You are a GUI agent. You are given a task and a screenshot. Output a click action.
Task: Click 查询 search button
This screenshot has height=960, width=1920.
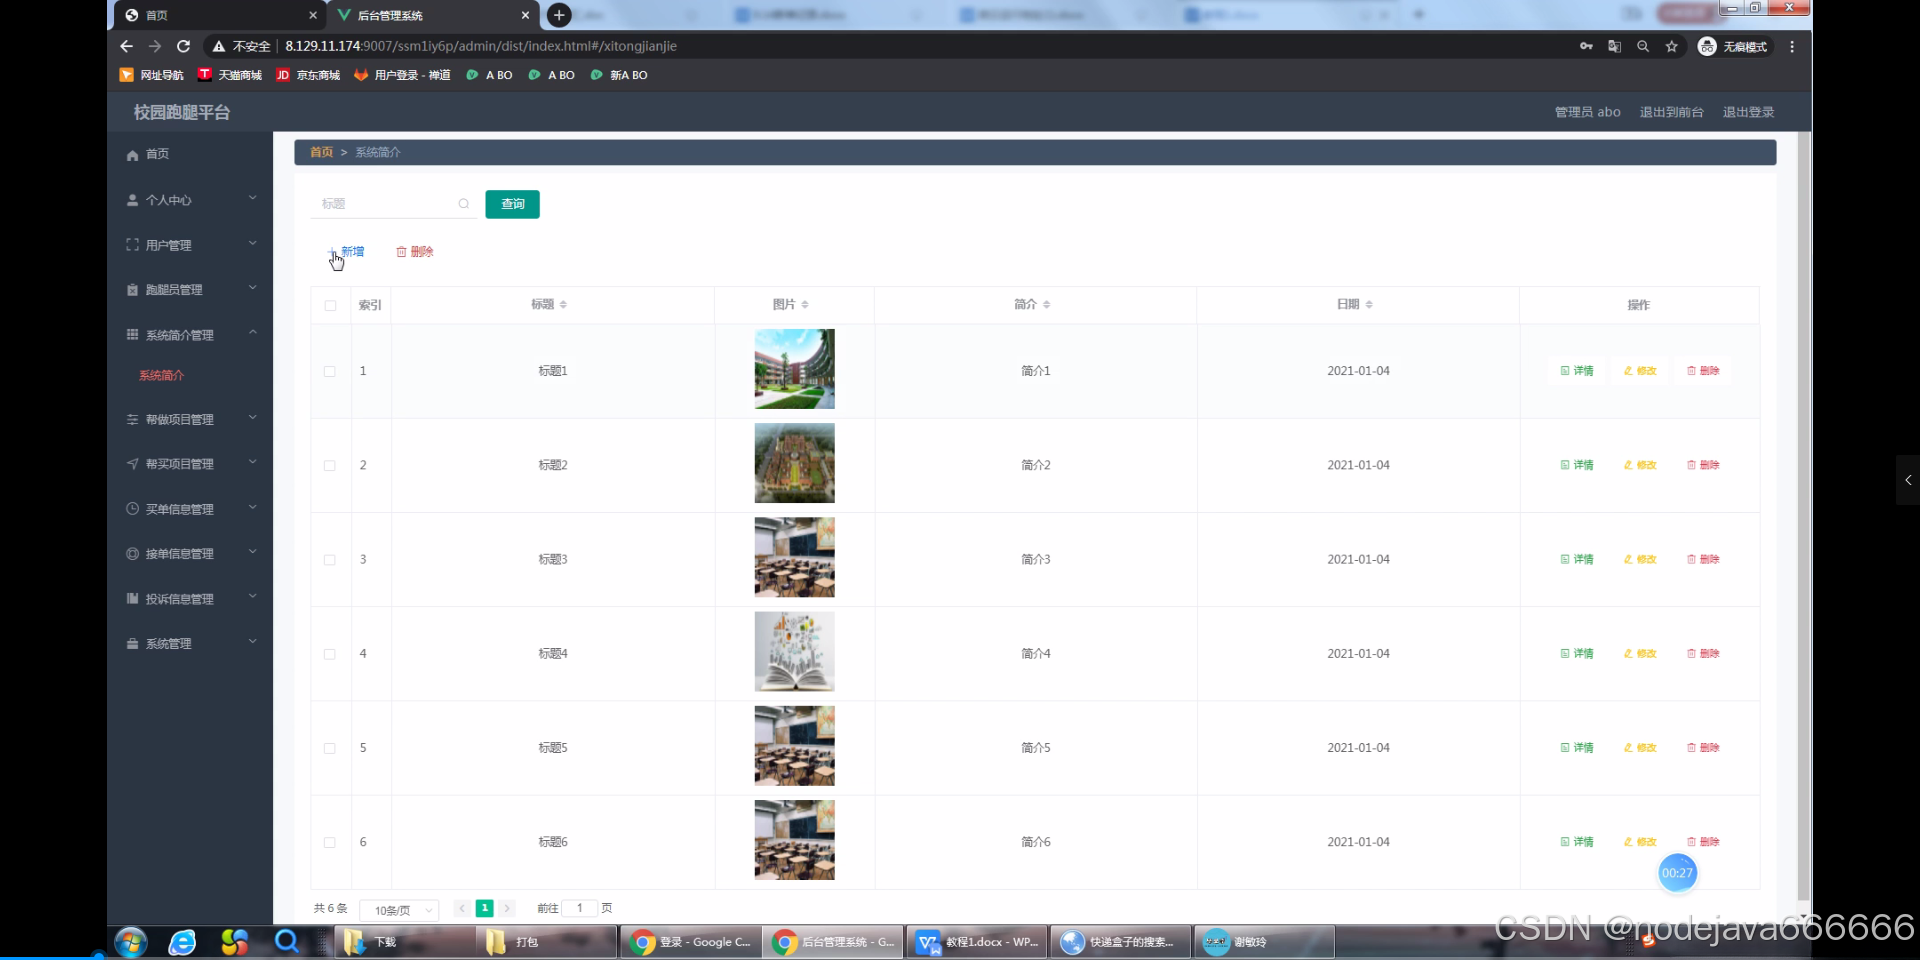[513, 204]
